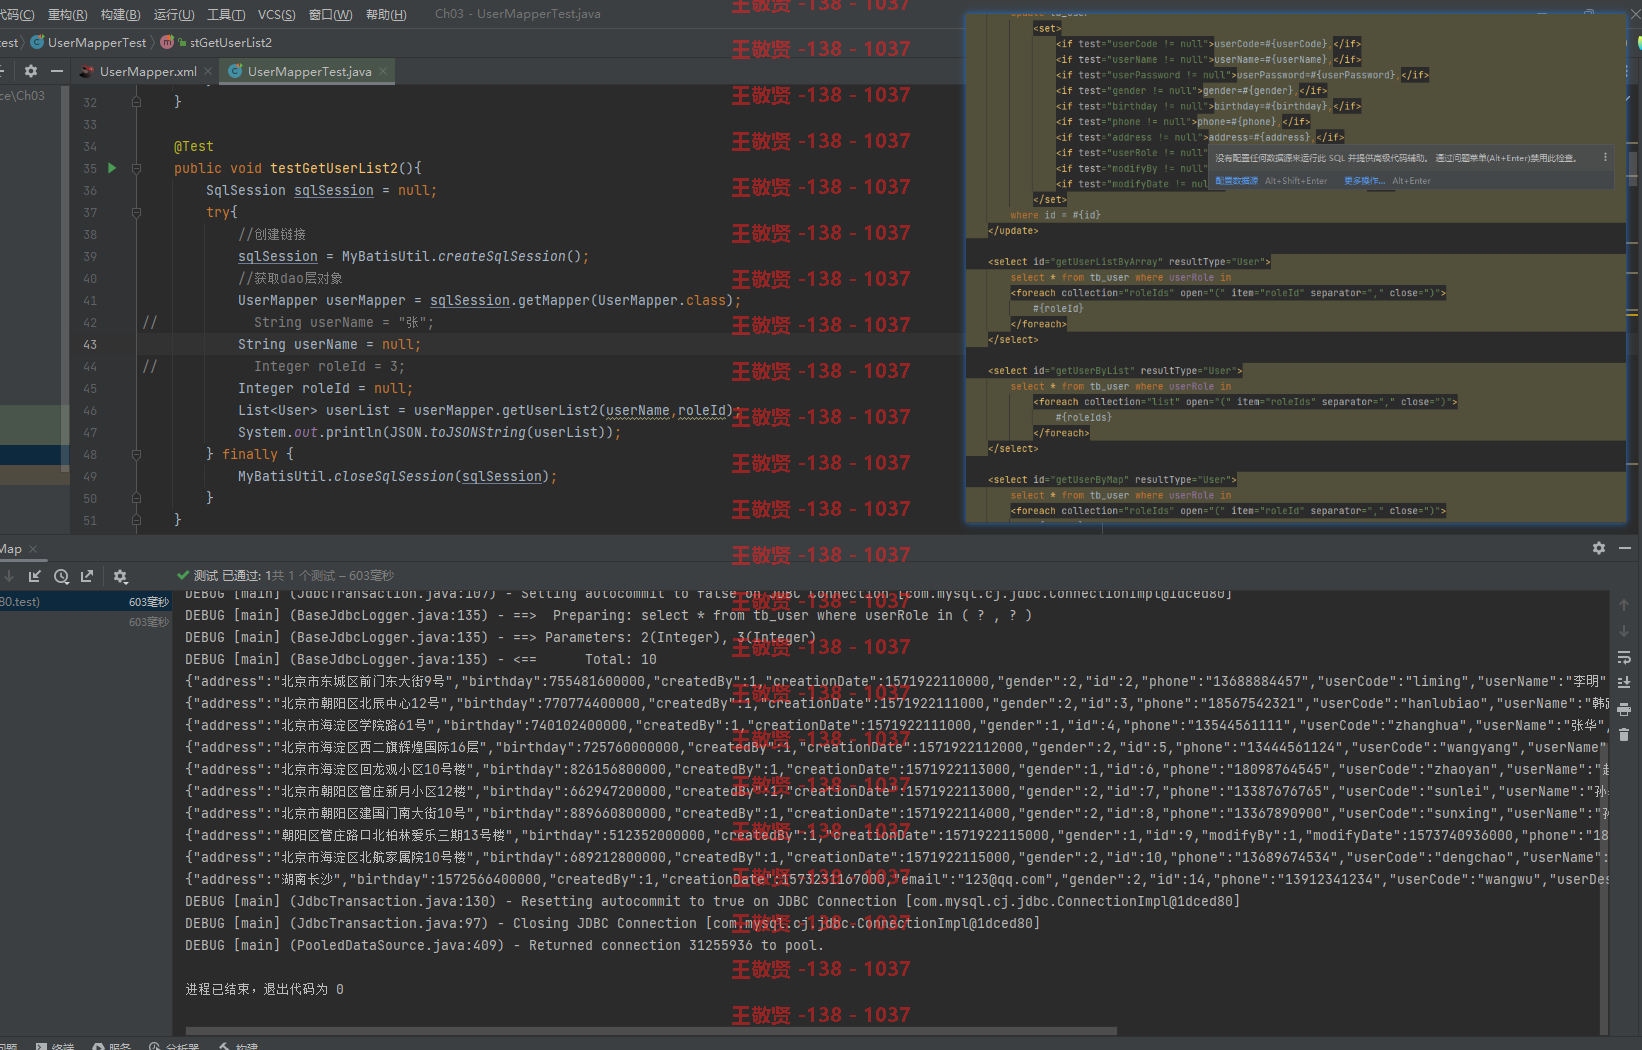Collapse try block fold marker at line 37

click(136, 212)
